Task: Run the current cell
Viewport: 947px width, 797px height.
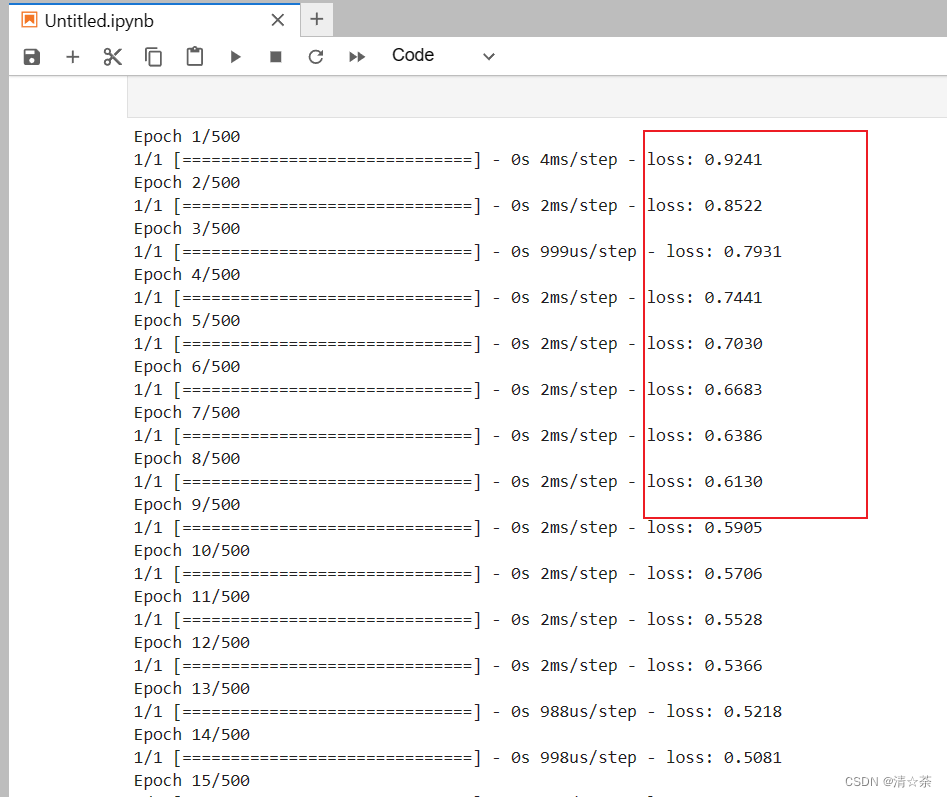Action: (235, 56)
